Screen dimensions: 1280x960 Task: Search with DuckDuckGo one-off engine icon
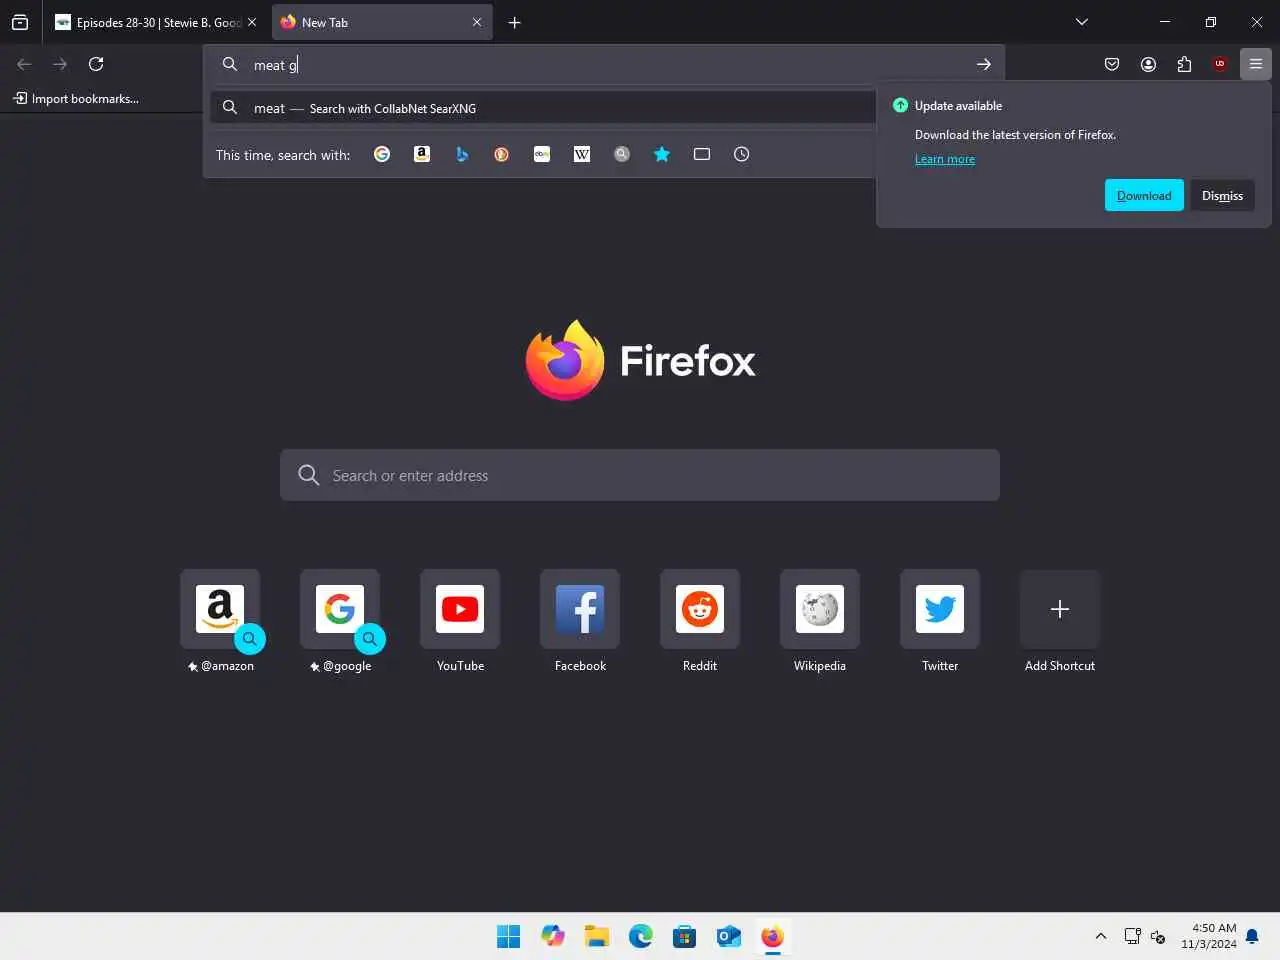pos(502,154)
